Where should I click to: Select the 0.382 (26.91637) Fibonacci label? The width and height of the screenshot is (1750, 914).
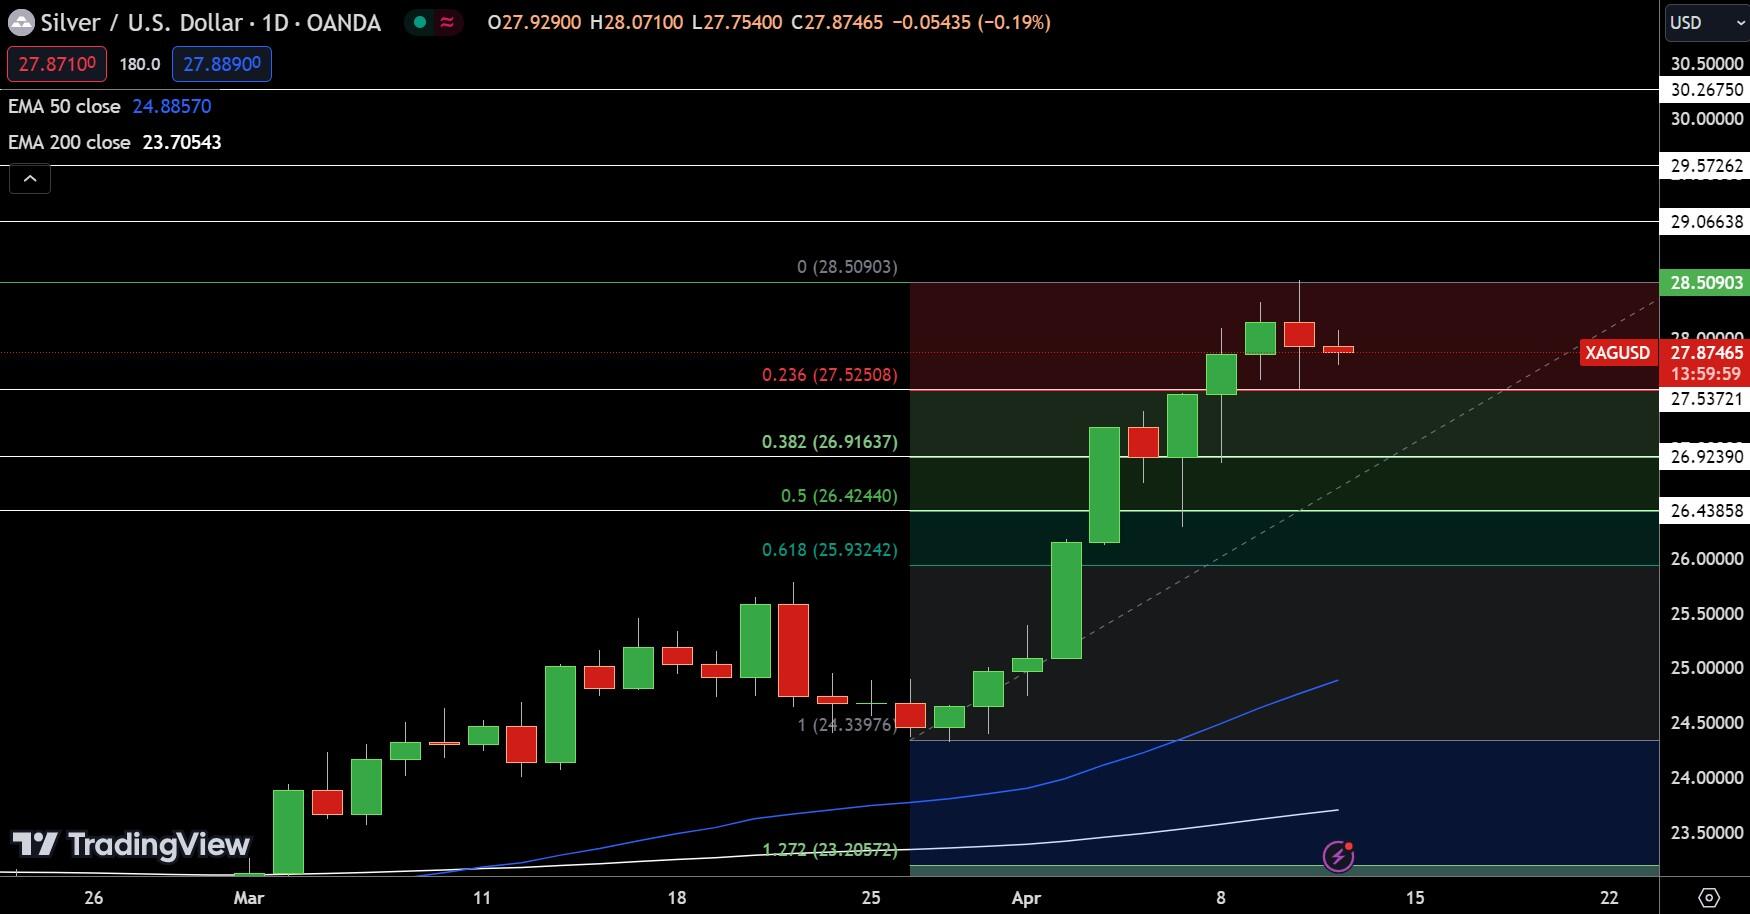tap(830, 442)
